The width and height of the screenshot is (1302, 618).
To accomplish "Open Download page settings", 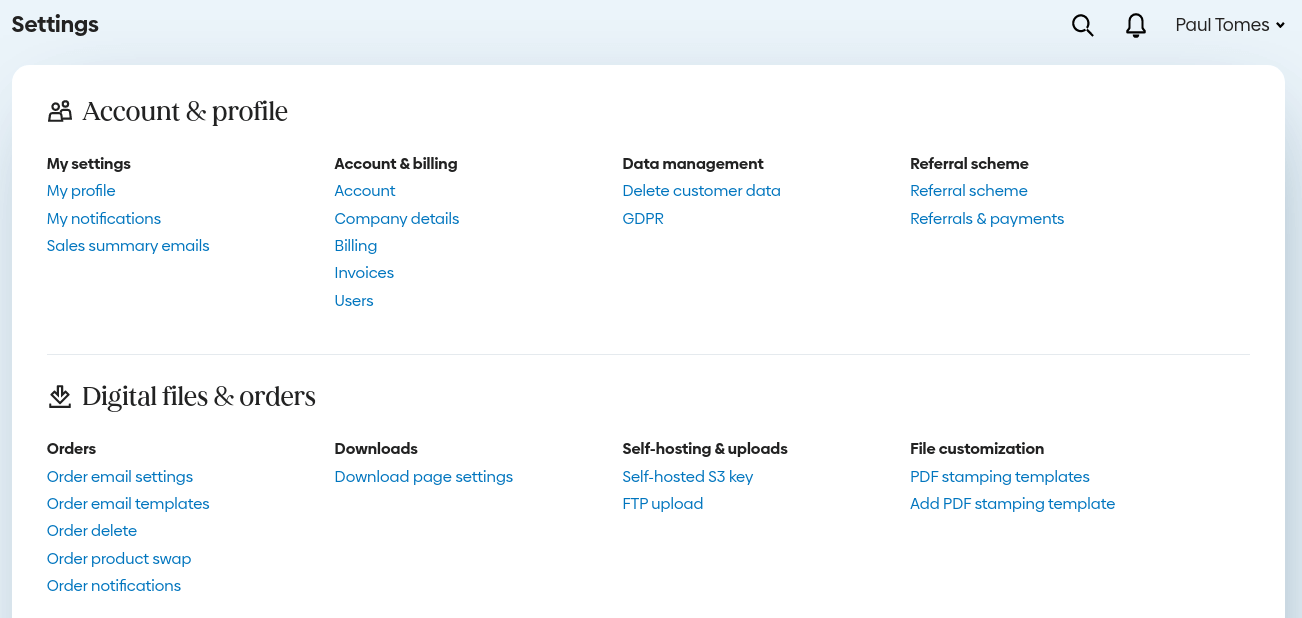I will [x=424, y=477].
